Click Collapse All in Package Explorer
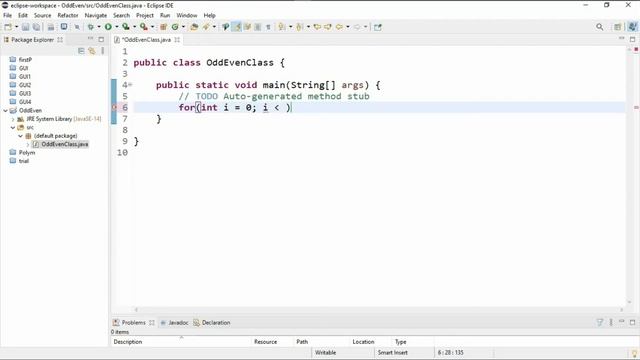 tap(81, 51)
